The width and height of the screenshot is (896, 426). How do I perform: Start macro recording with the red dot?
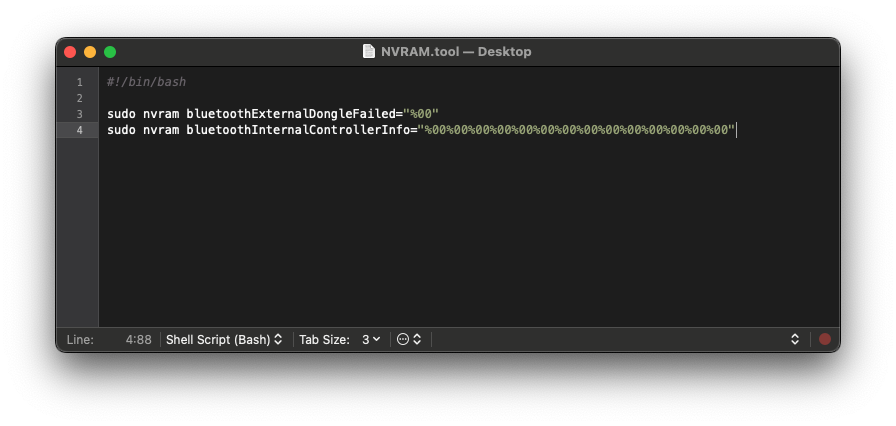(x=825, y=339)
